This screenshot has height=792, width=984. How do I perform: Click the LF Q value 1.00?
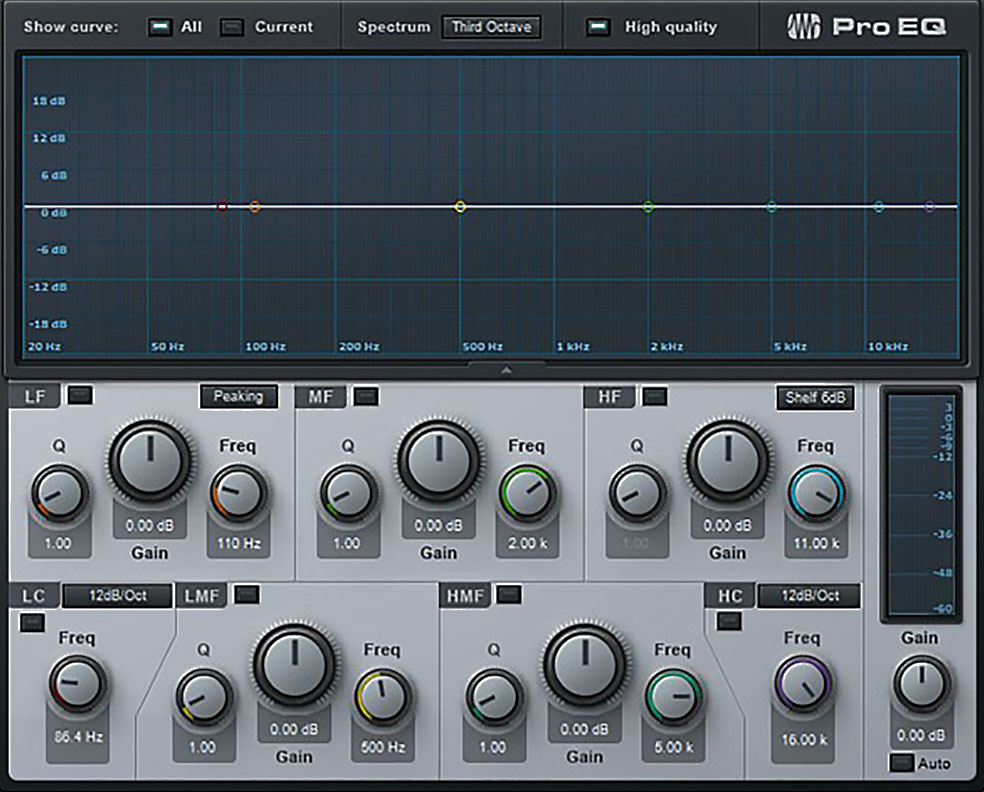point(58,543)
